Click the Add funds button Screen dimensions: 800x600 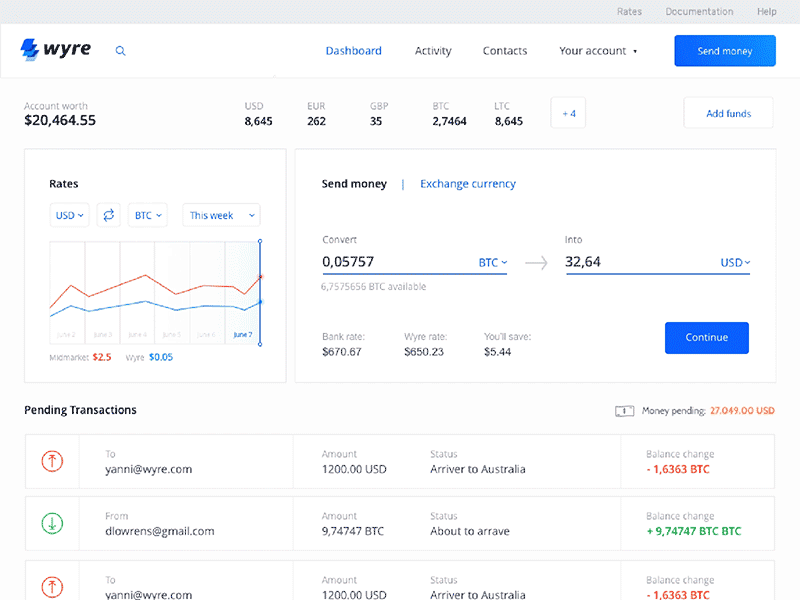728,113
